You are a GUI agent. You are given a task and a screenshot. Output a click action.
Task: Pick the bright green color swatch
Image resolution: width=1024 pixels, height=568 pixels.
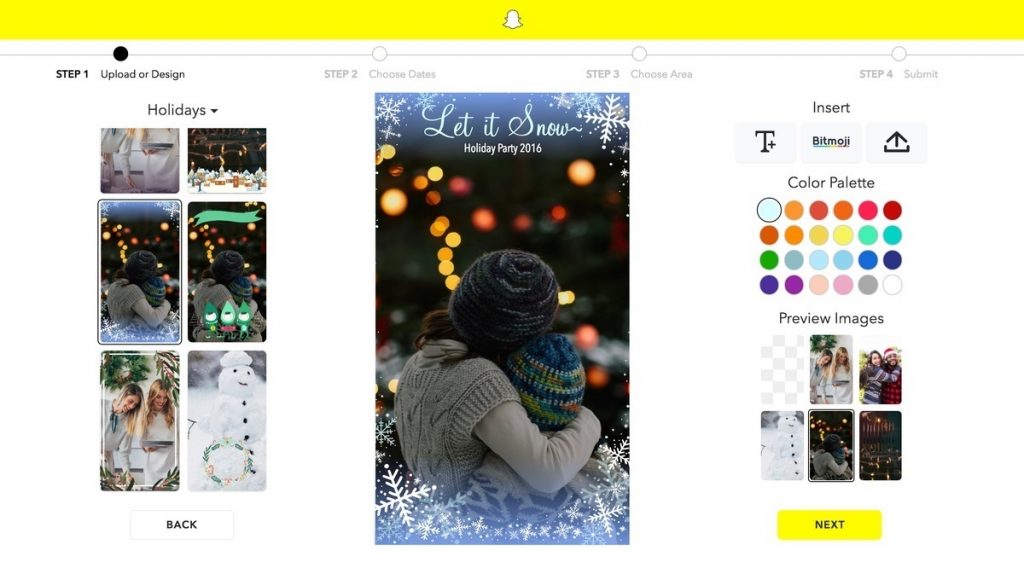pyautogui.click(x=769, y=260)
